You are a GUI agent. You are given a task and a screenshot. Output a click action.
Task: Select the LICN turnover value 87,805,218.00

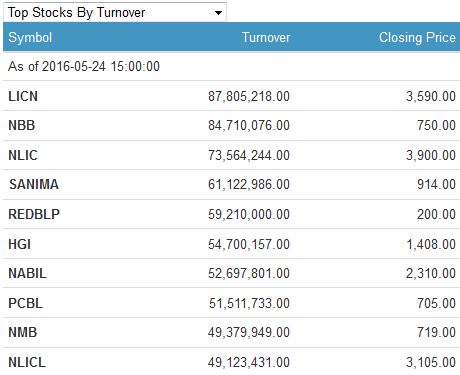pyautogui.click(x=249, y=96)
